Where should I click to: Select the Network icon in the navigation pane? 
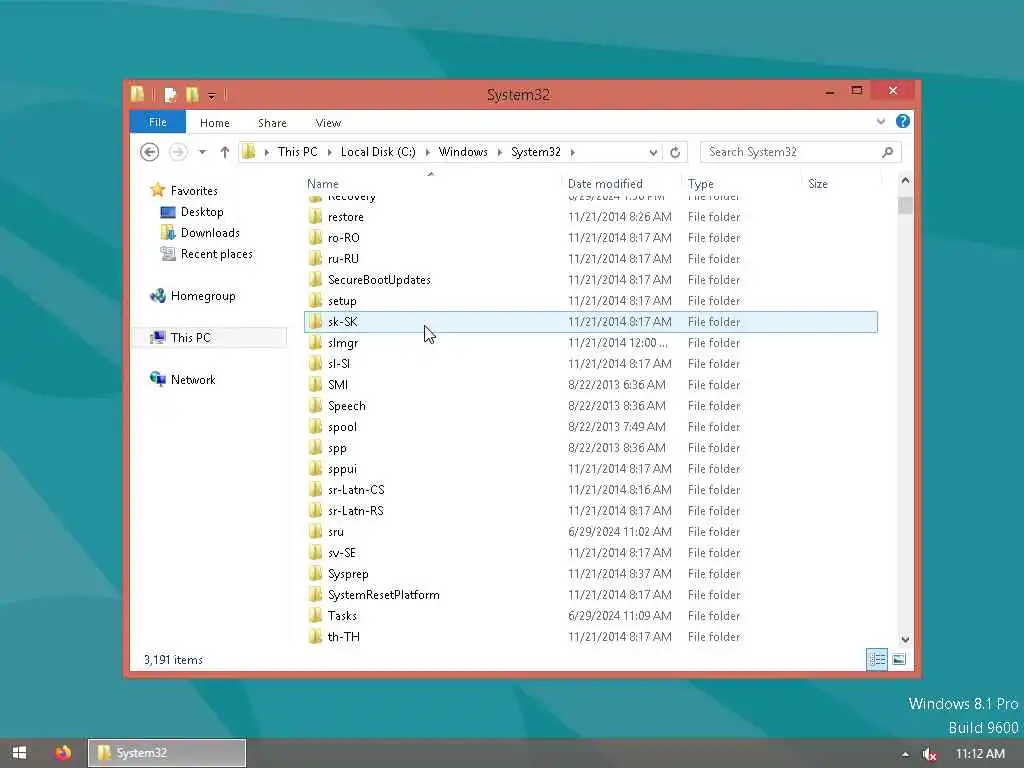pos(157,379)
